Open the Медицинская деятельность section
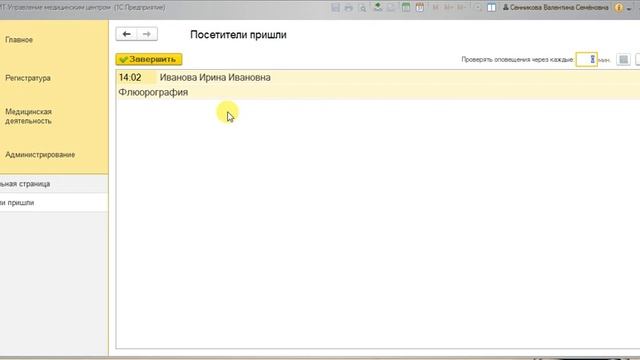 (29, 116)
